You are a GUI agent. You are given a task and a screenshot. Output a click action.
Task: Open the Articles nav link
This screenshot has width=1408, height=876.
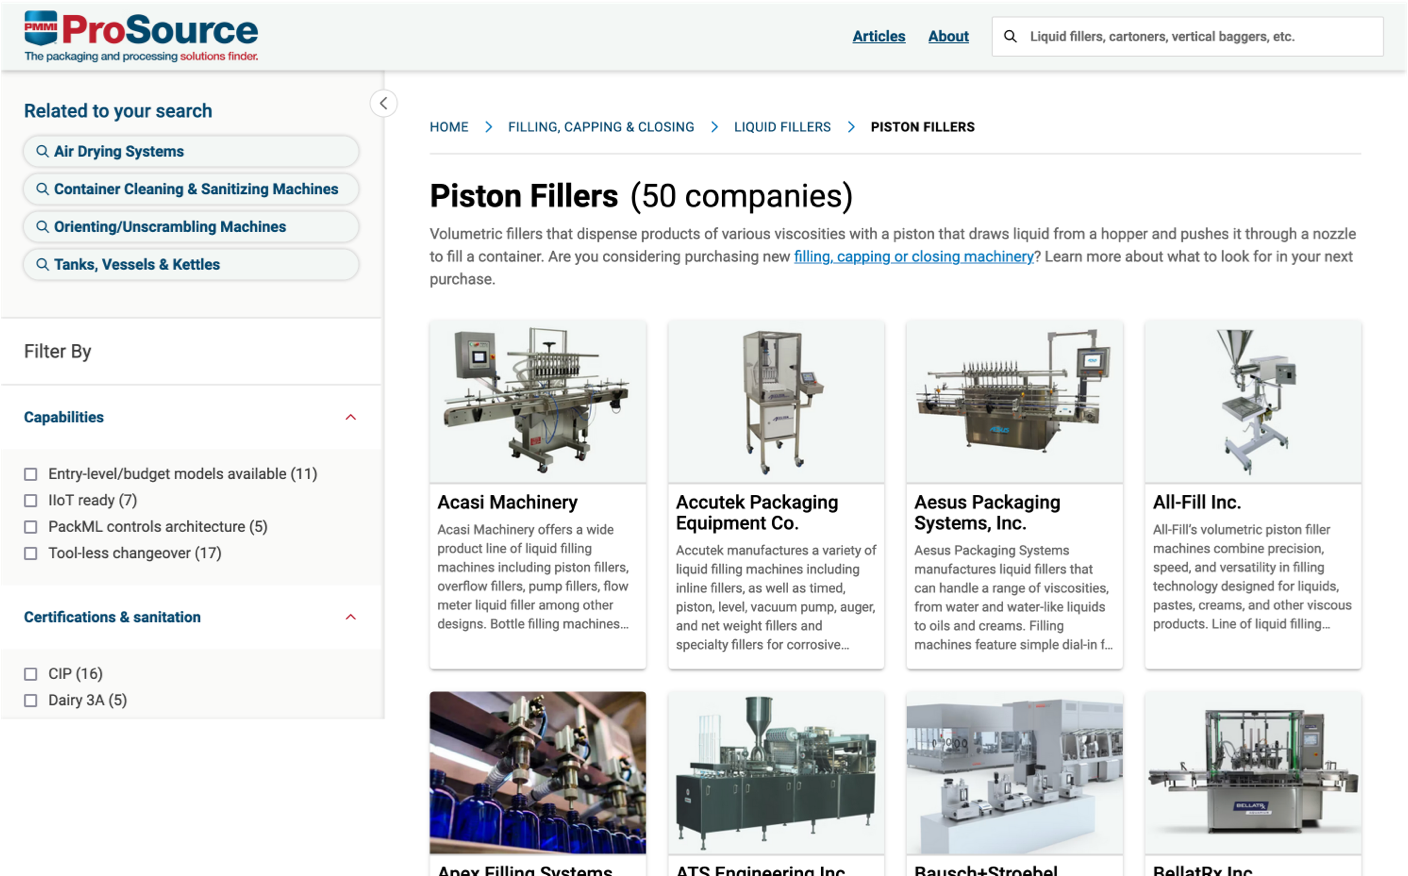878,36
